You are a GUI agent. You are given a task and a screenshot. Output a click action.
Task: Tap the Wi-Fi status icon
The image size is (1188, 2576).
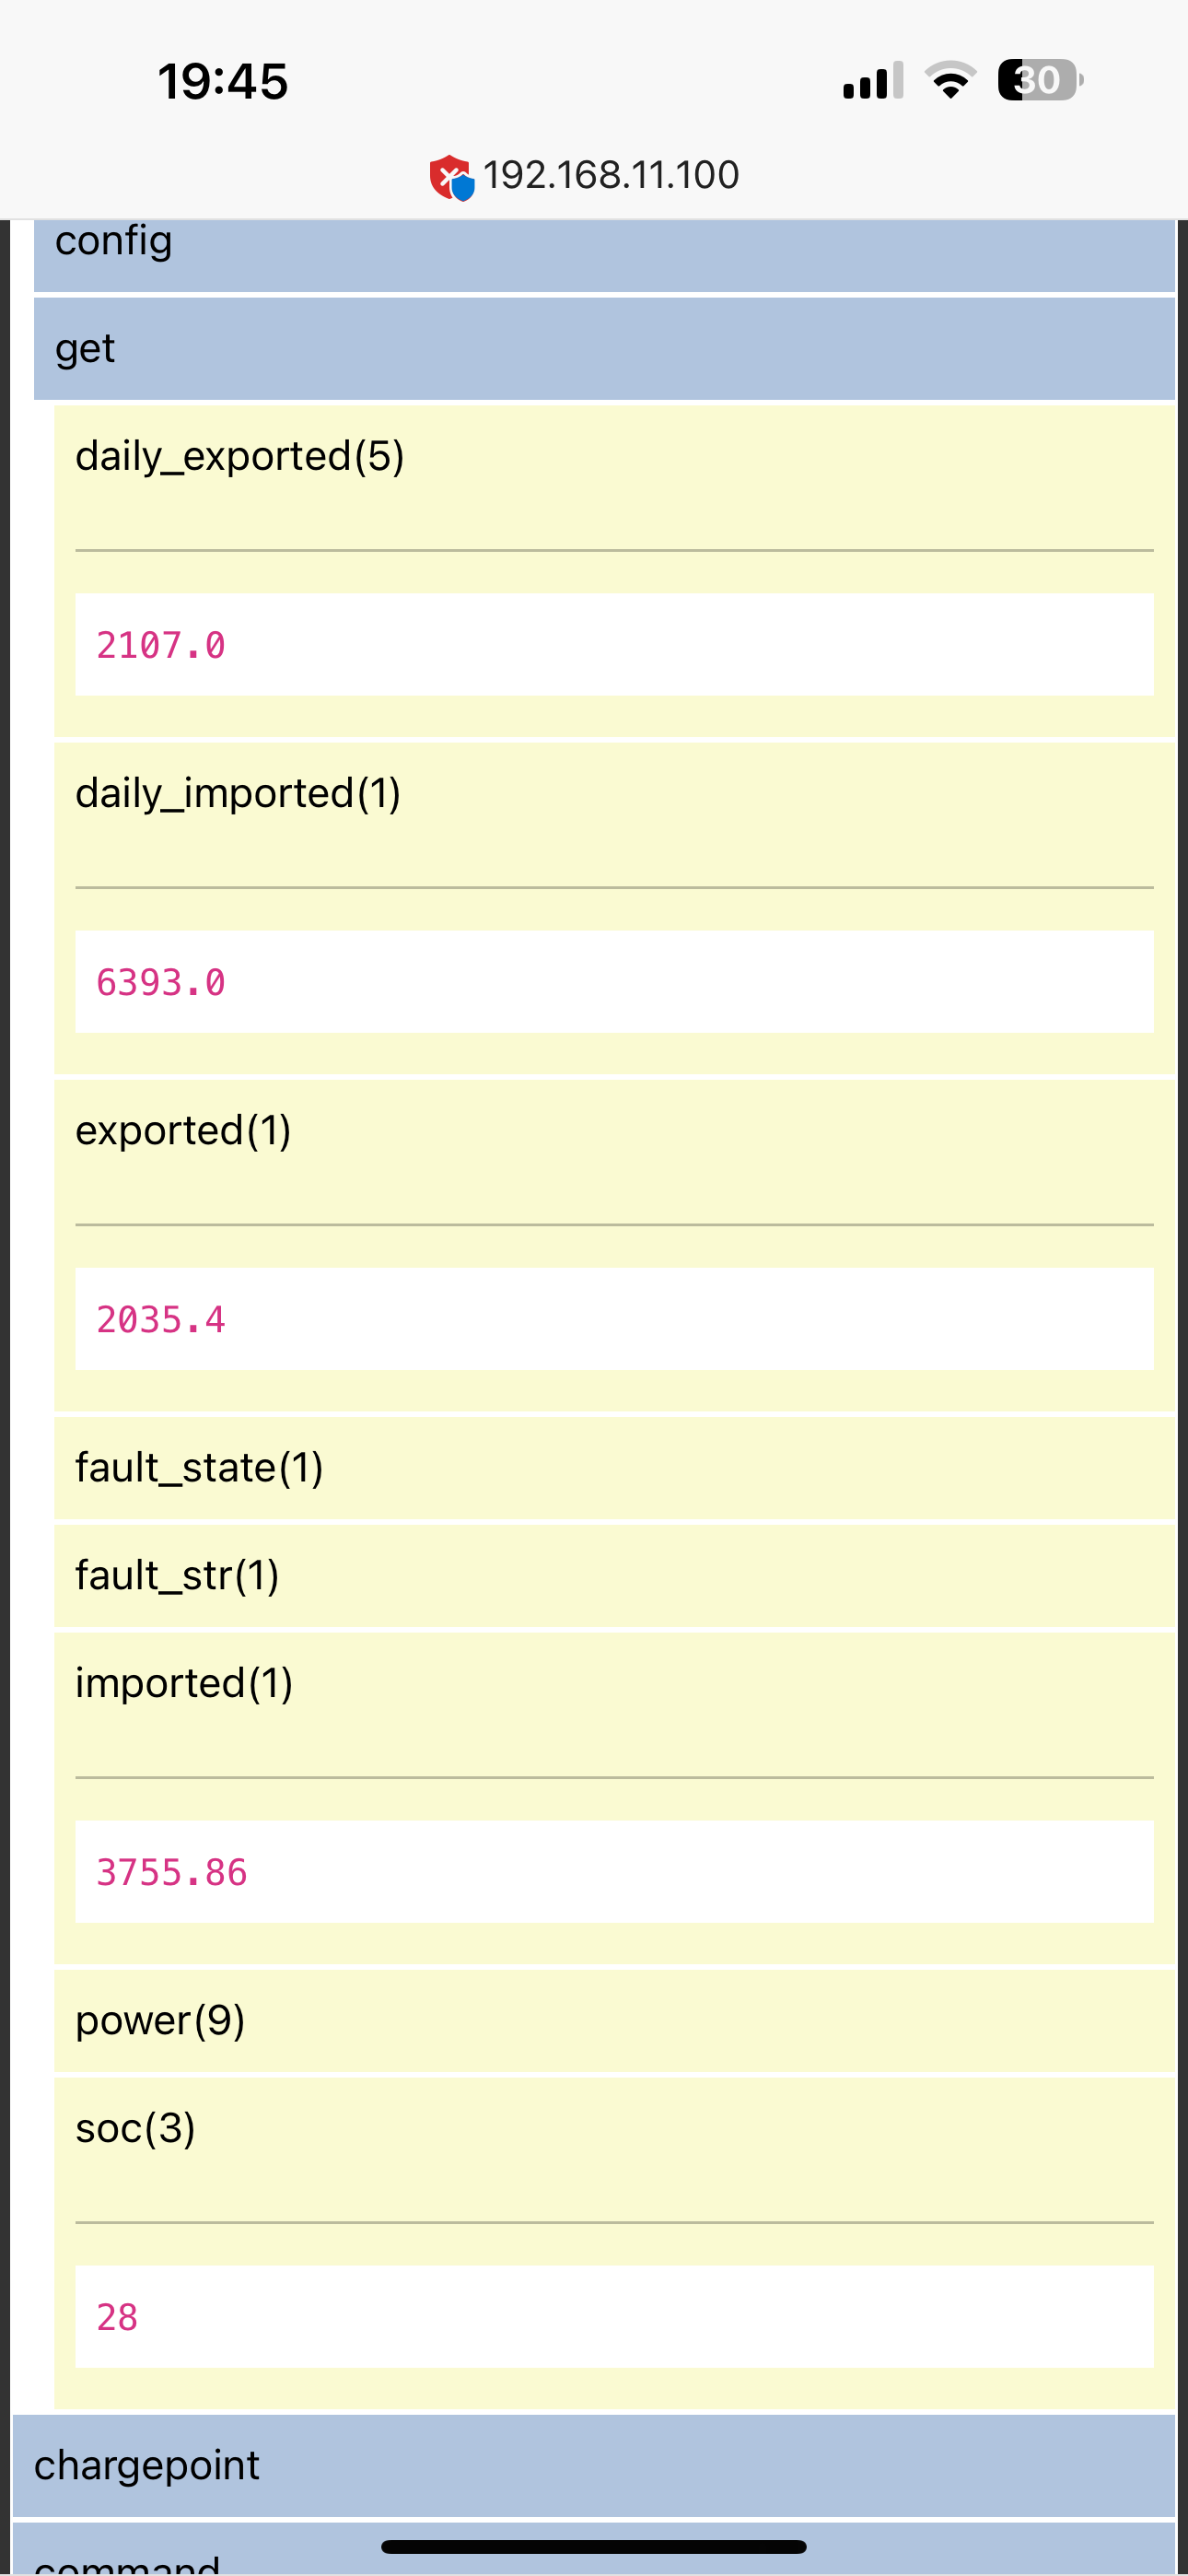[950, 80]
